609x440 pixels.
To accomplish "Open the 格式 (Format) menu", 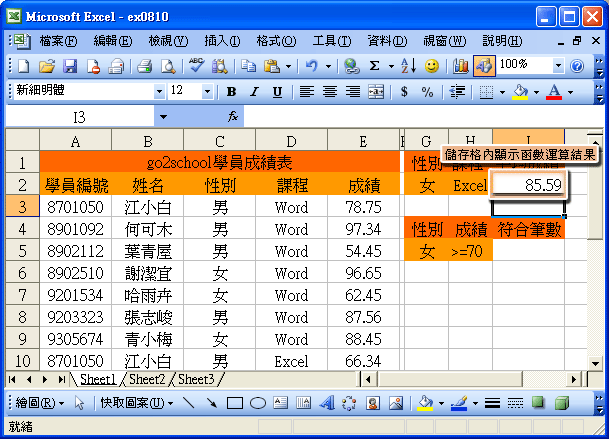I will 277,41.
